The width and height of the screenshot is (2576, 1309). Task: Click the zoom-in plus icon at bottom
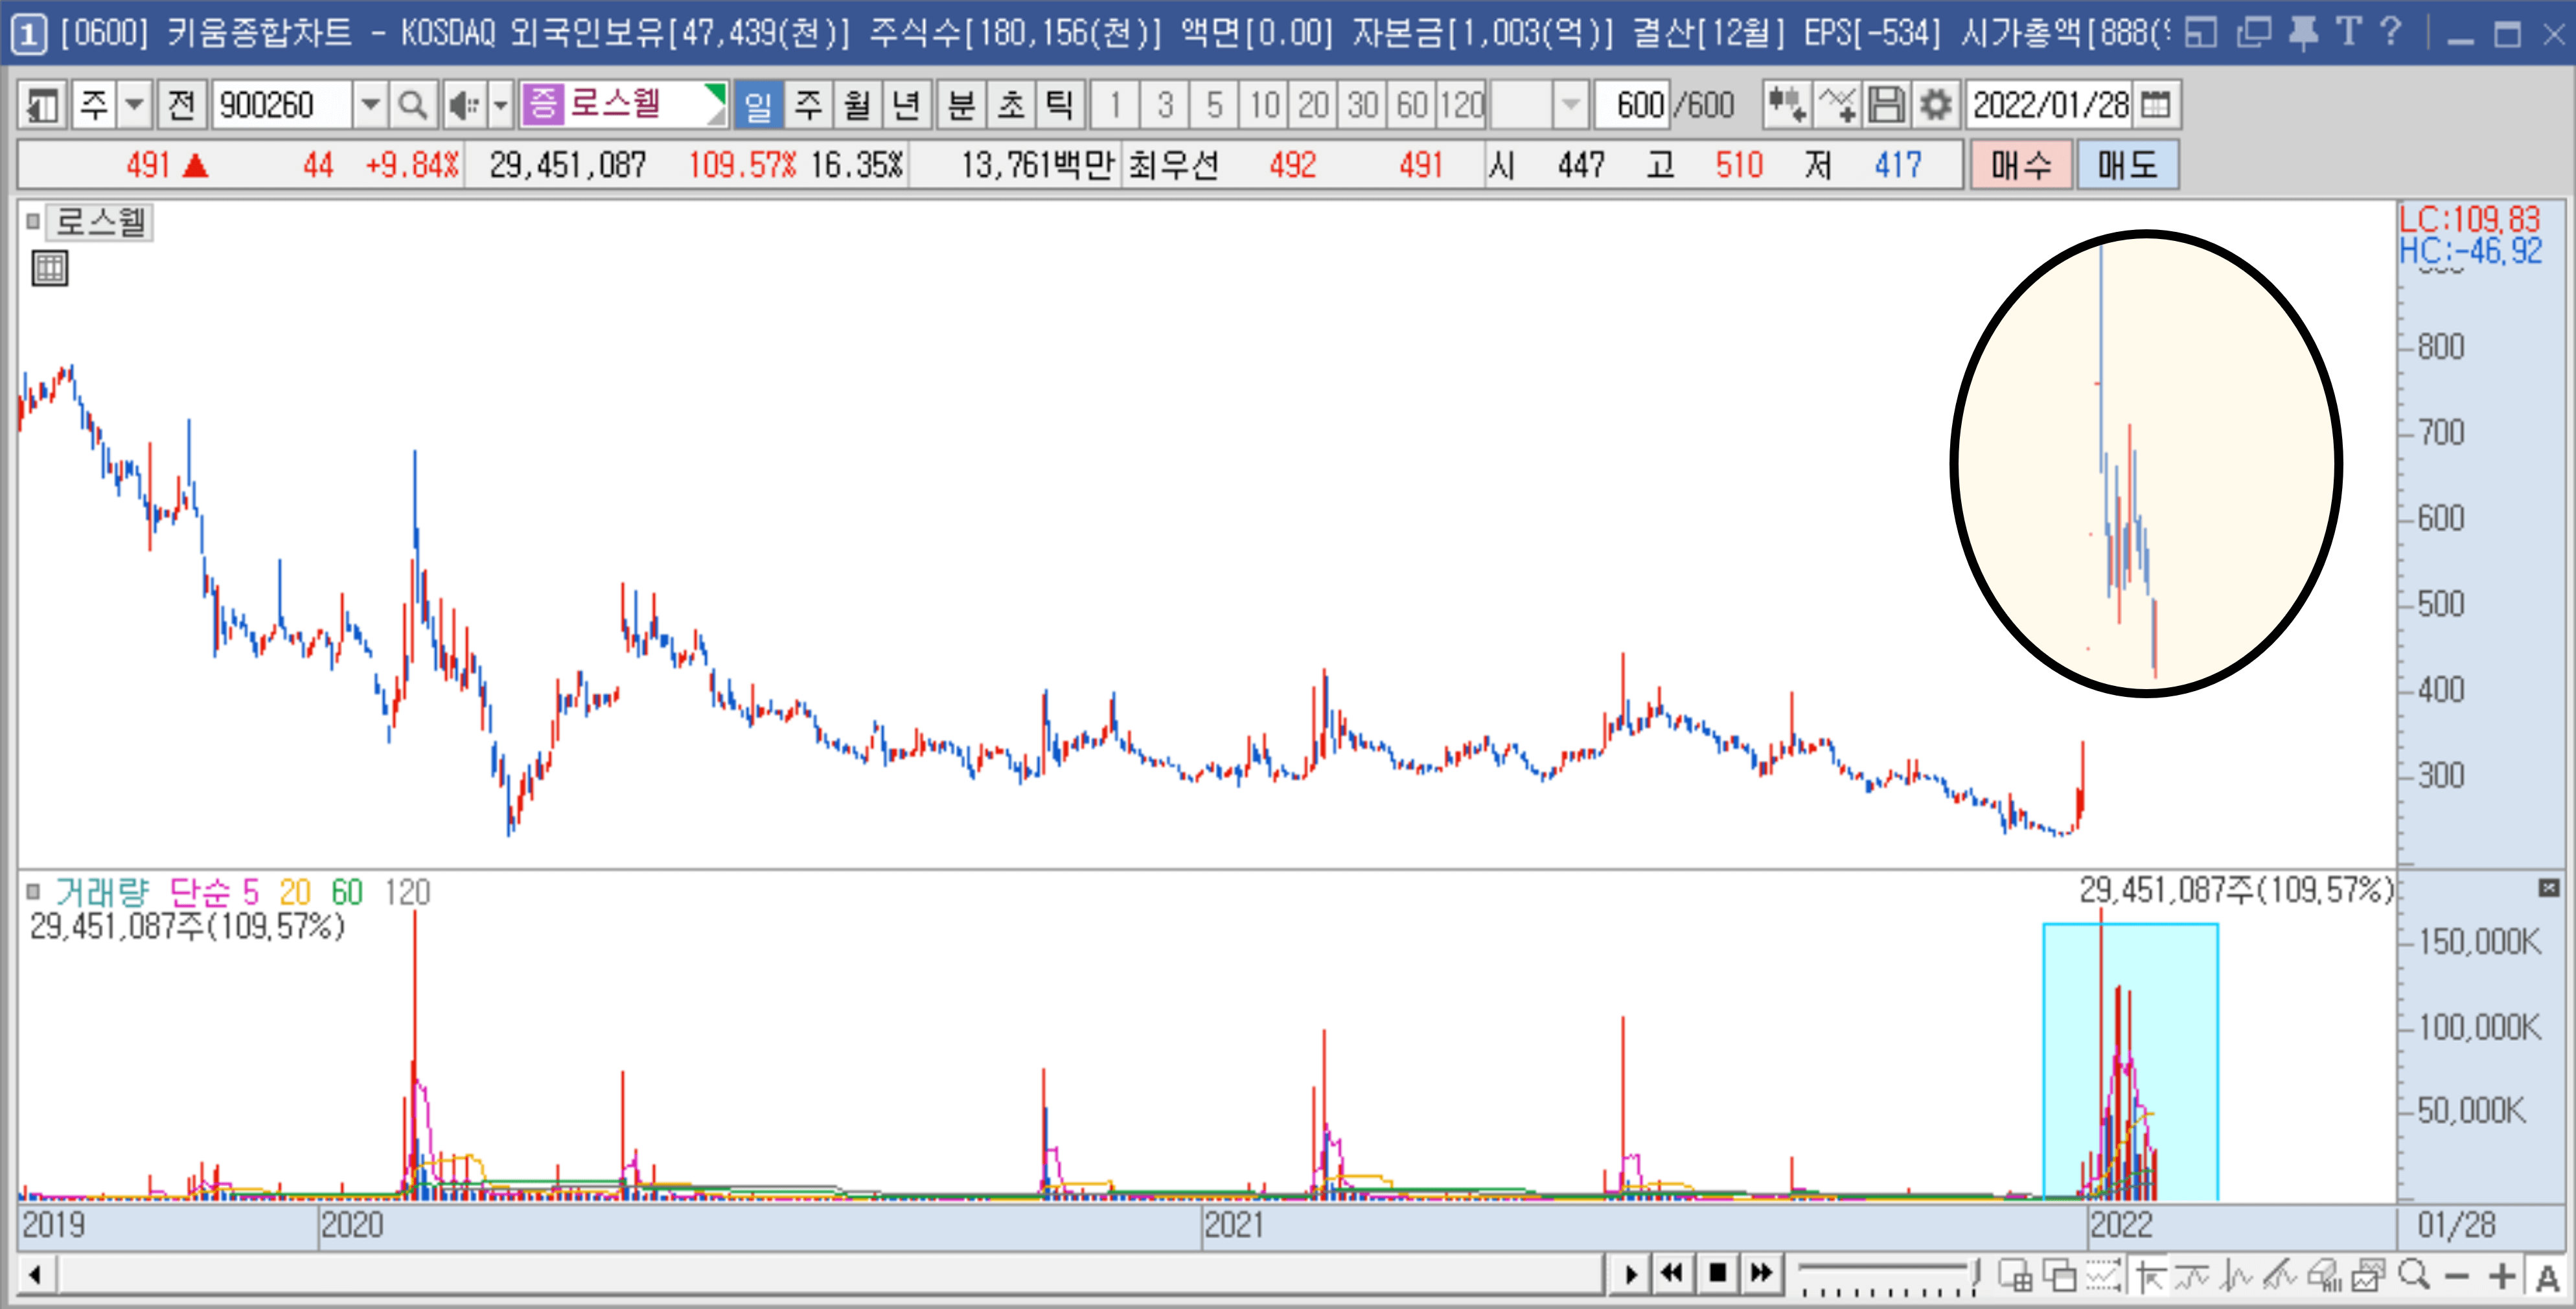[x=2502, y=1276]
